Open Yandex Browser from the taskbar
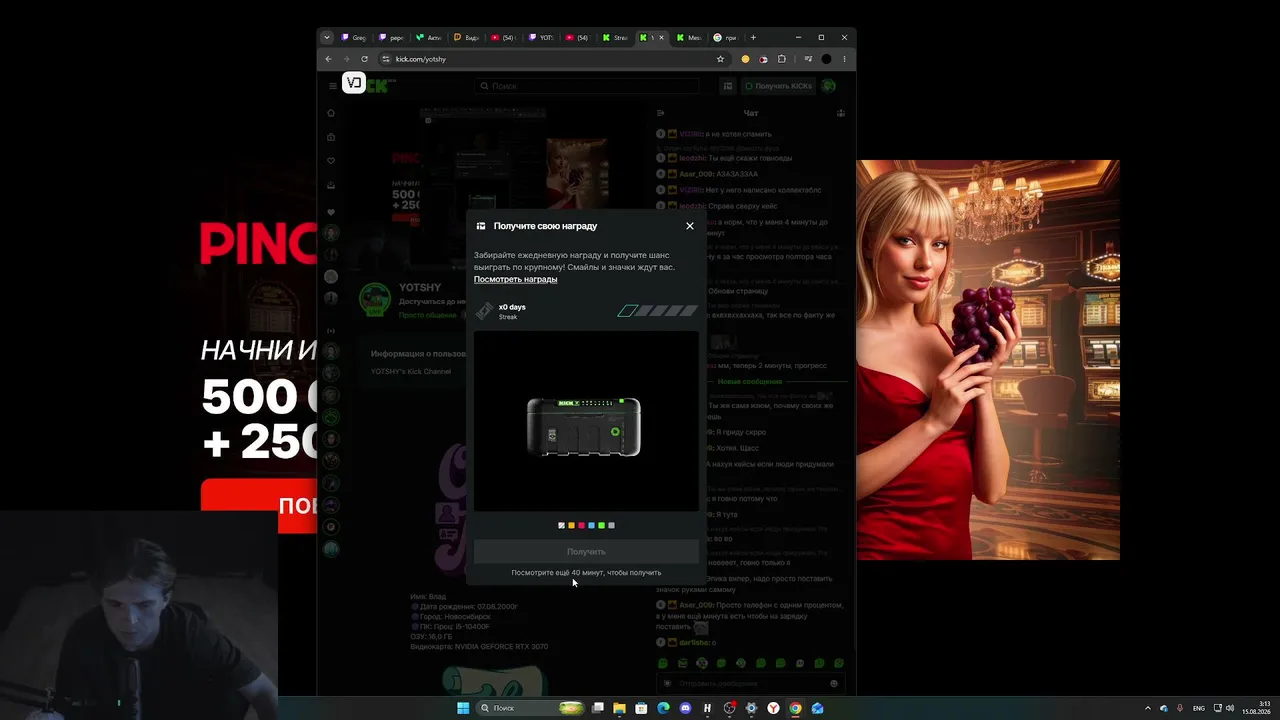 coord(773,708)
